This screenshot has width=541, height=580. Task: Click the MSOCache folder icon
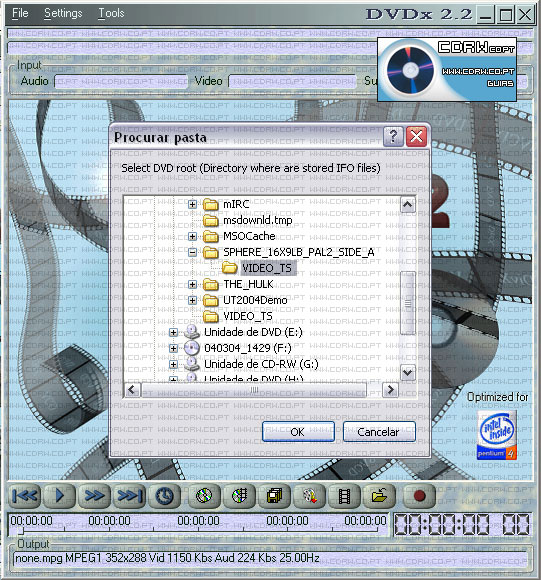click(x=211, y=236)
